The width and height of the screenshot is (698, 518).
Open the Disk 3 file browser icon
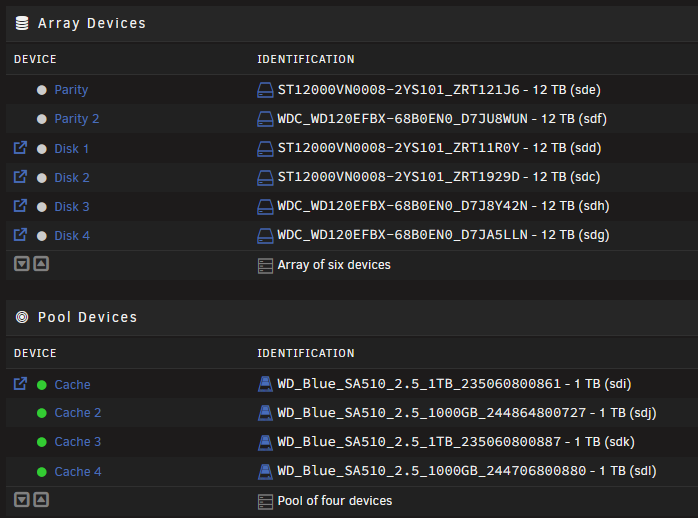pyautogui.click(x=20, y=206)
